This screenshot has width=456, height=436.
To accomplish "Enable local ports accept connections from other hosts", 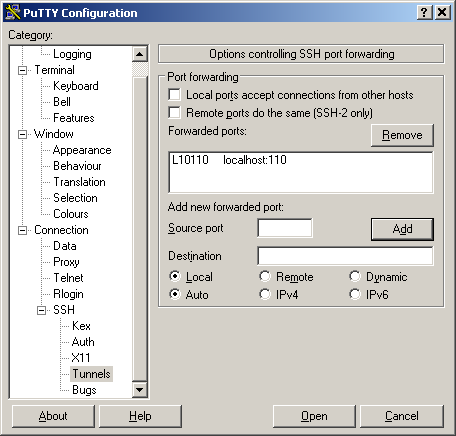I will (174, 95).
